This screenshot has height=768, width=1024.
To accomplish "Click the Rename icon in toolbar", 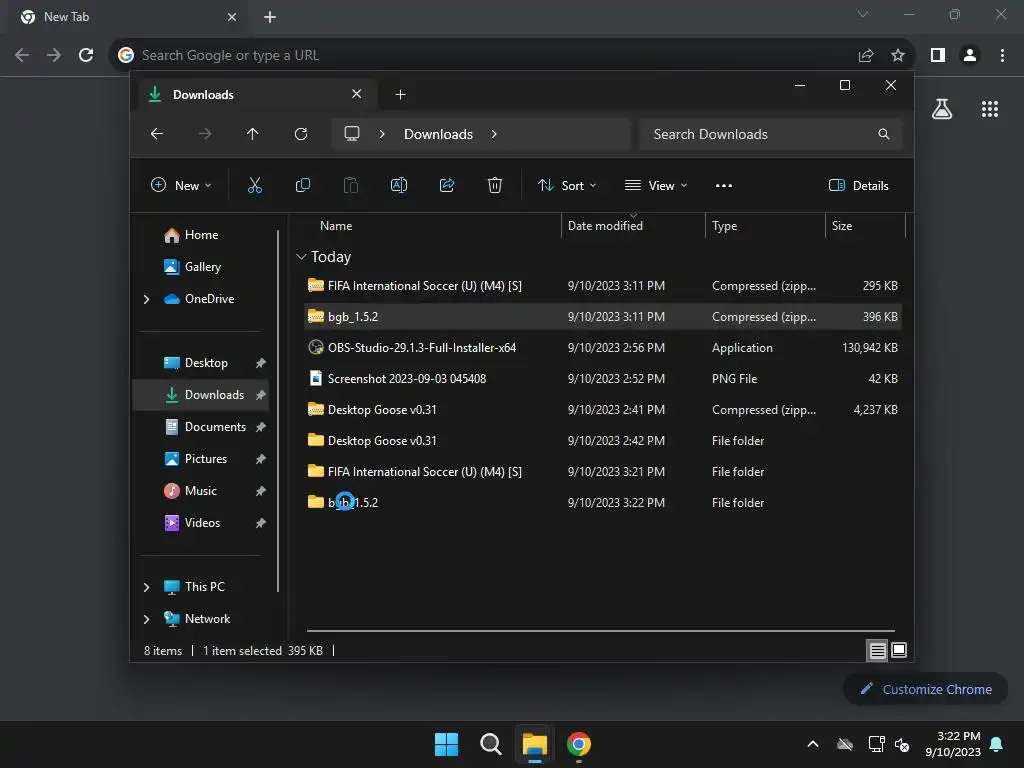I will pos(398,185).
